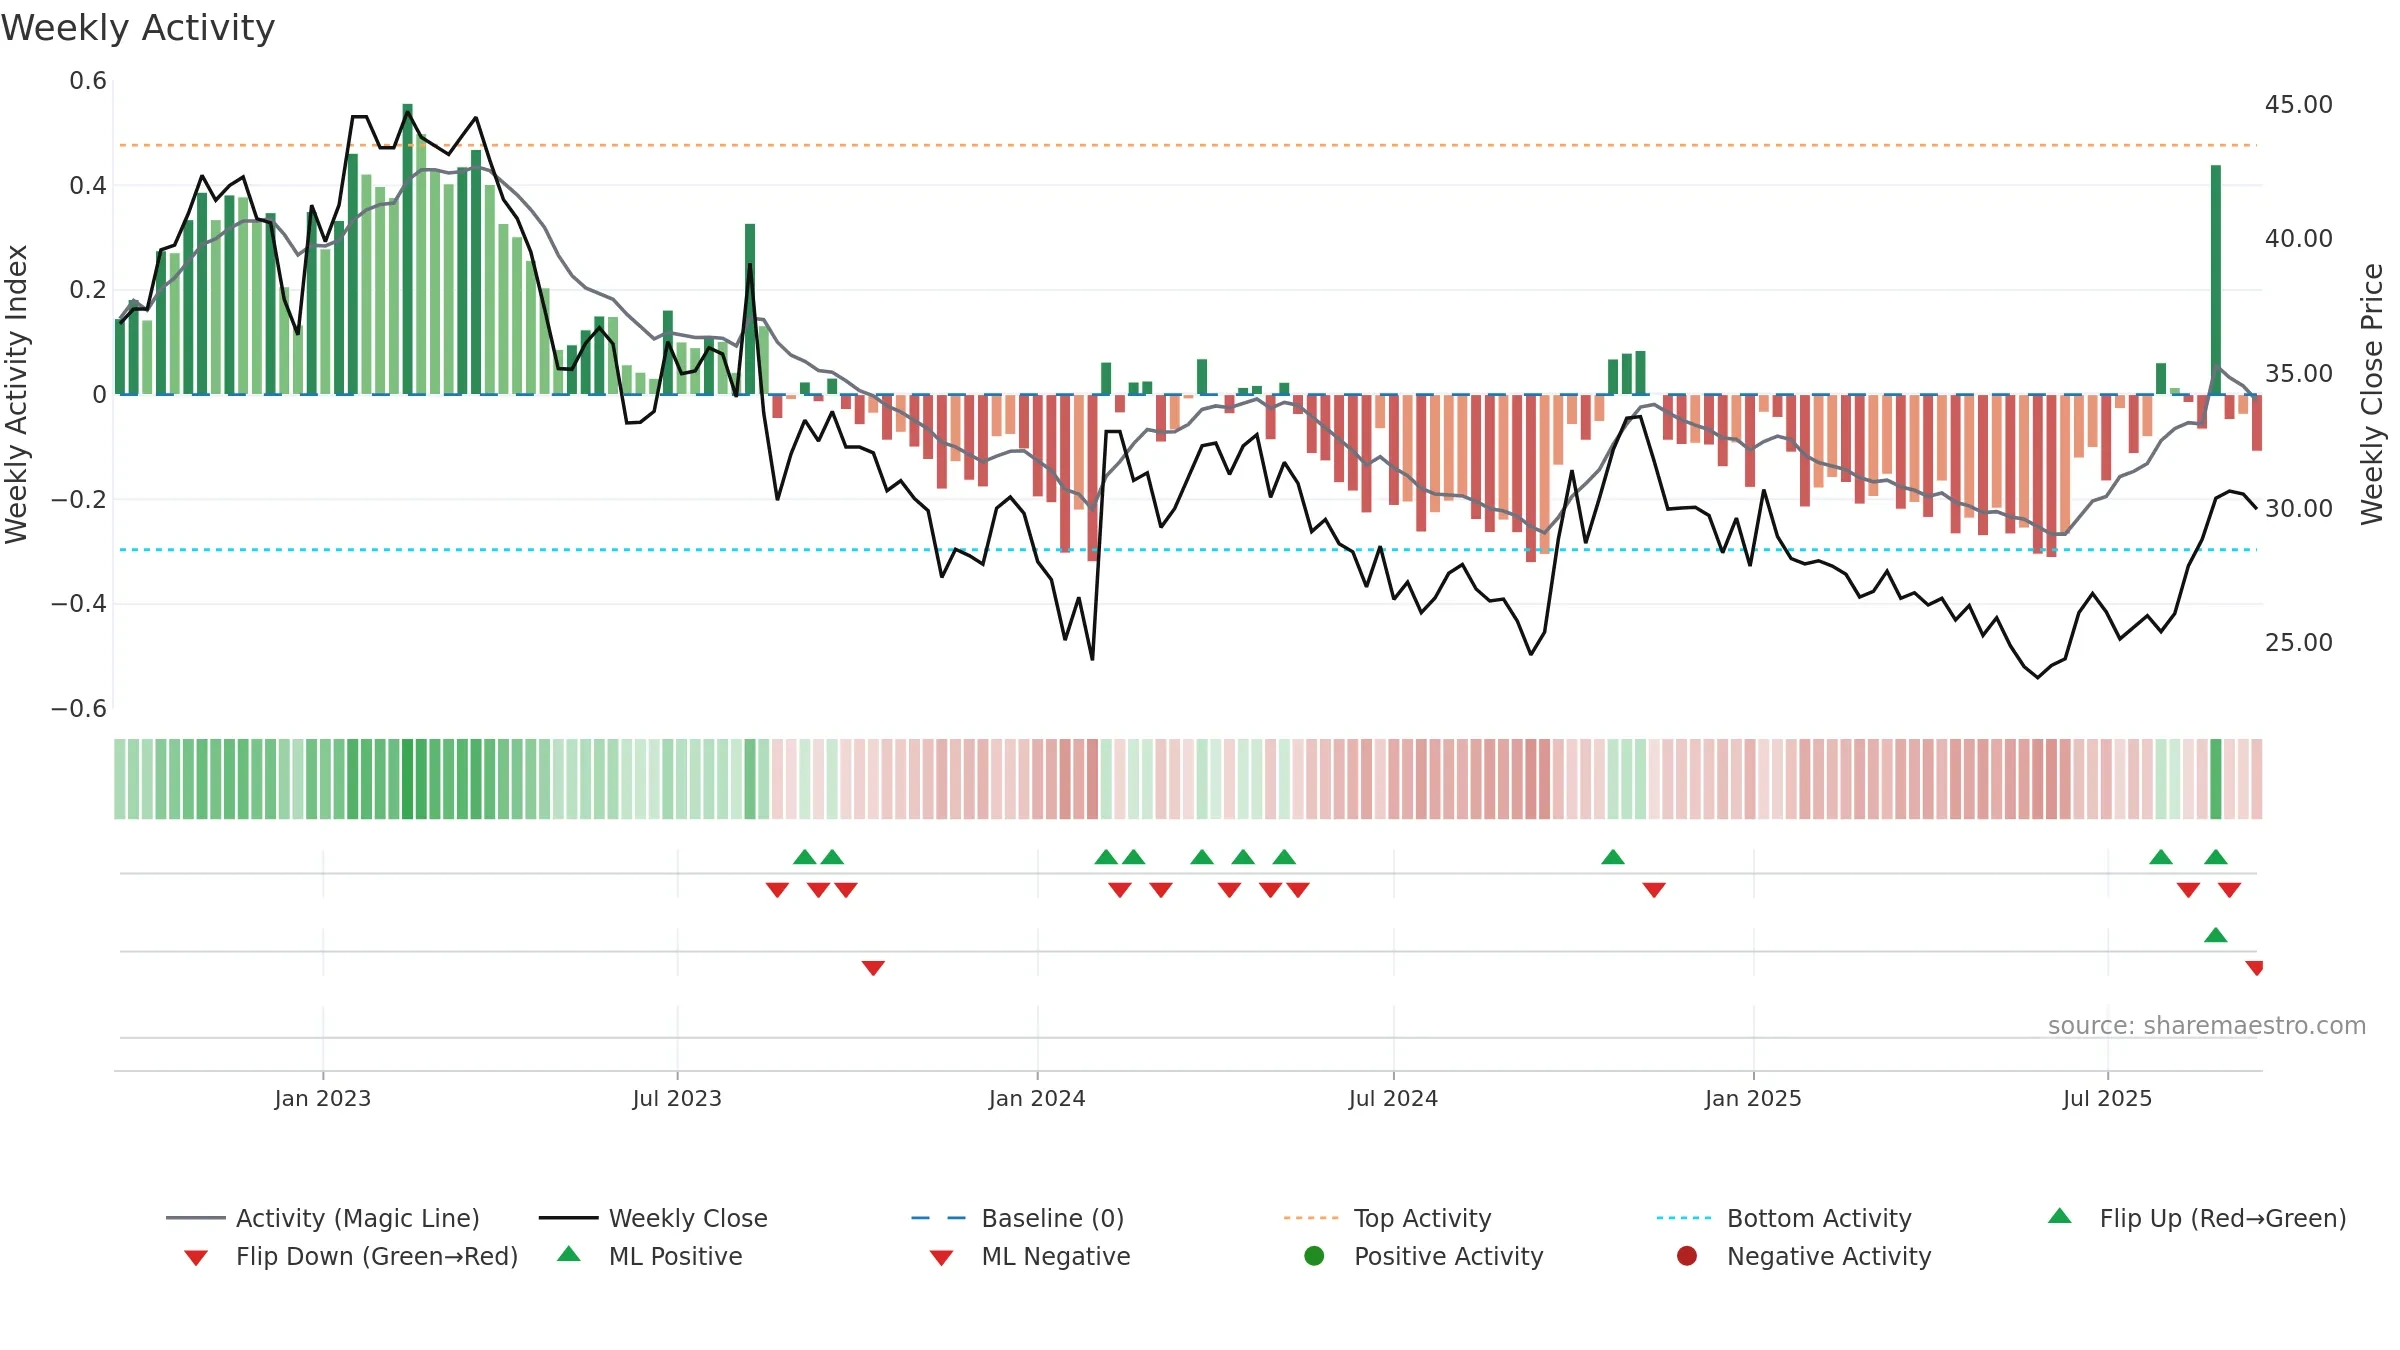Click the green Positive Activity circle icon

(x=1314, y=1256)
